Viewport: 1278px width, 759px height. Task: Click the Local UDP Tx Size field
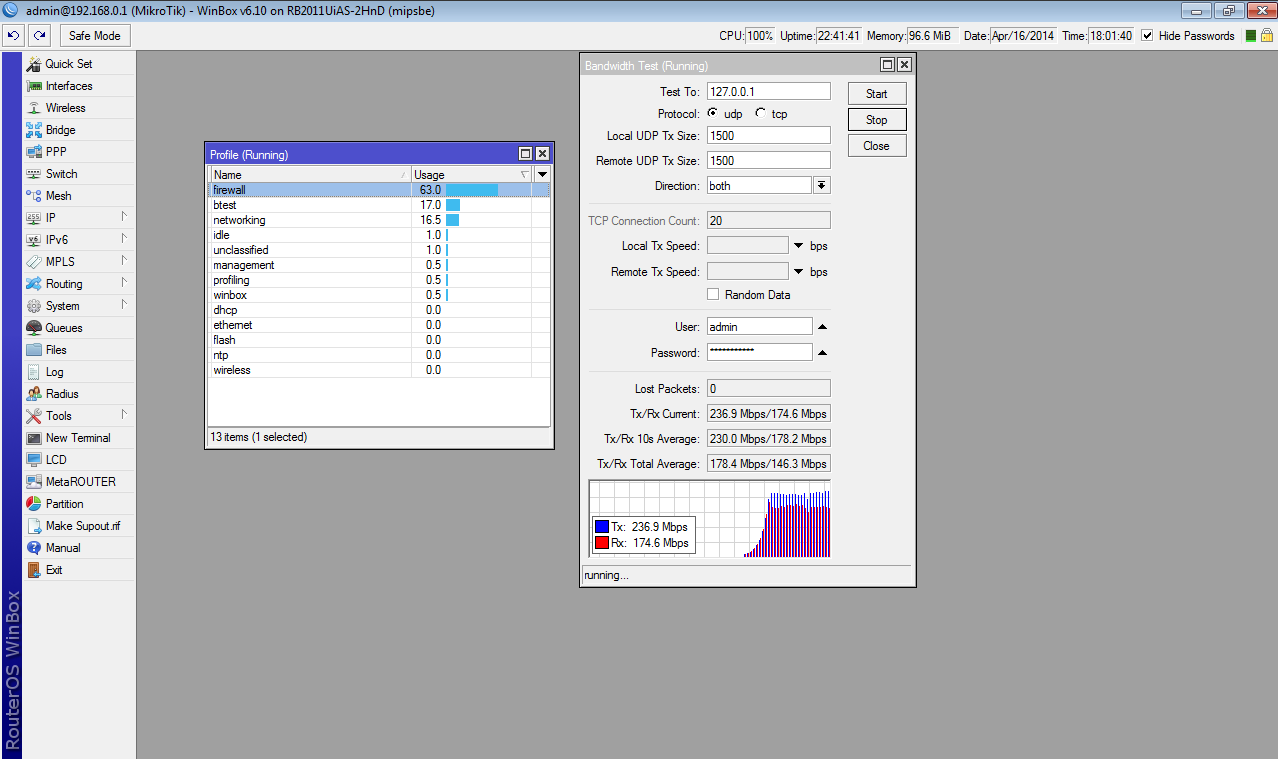(x=769, y=135)
